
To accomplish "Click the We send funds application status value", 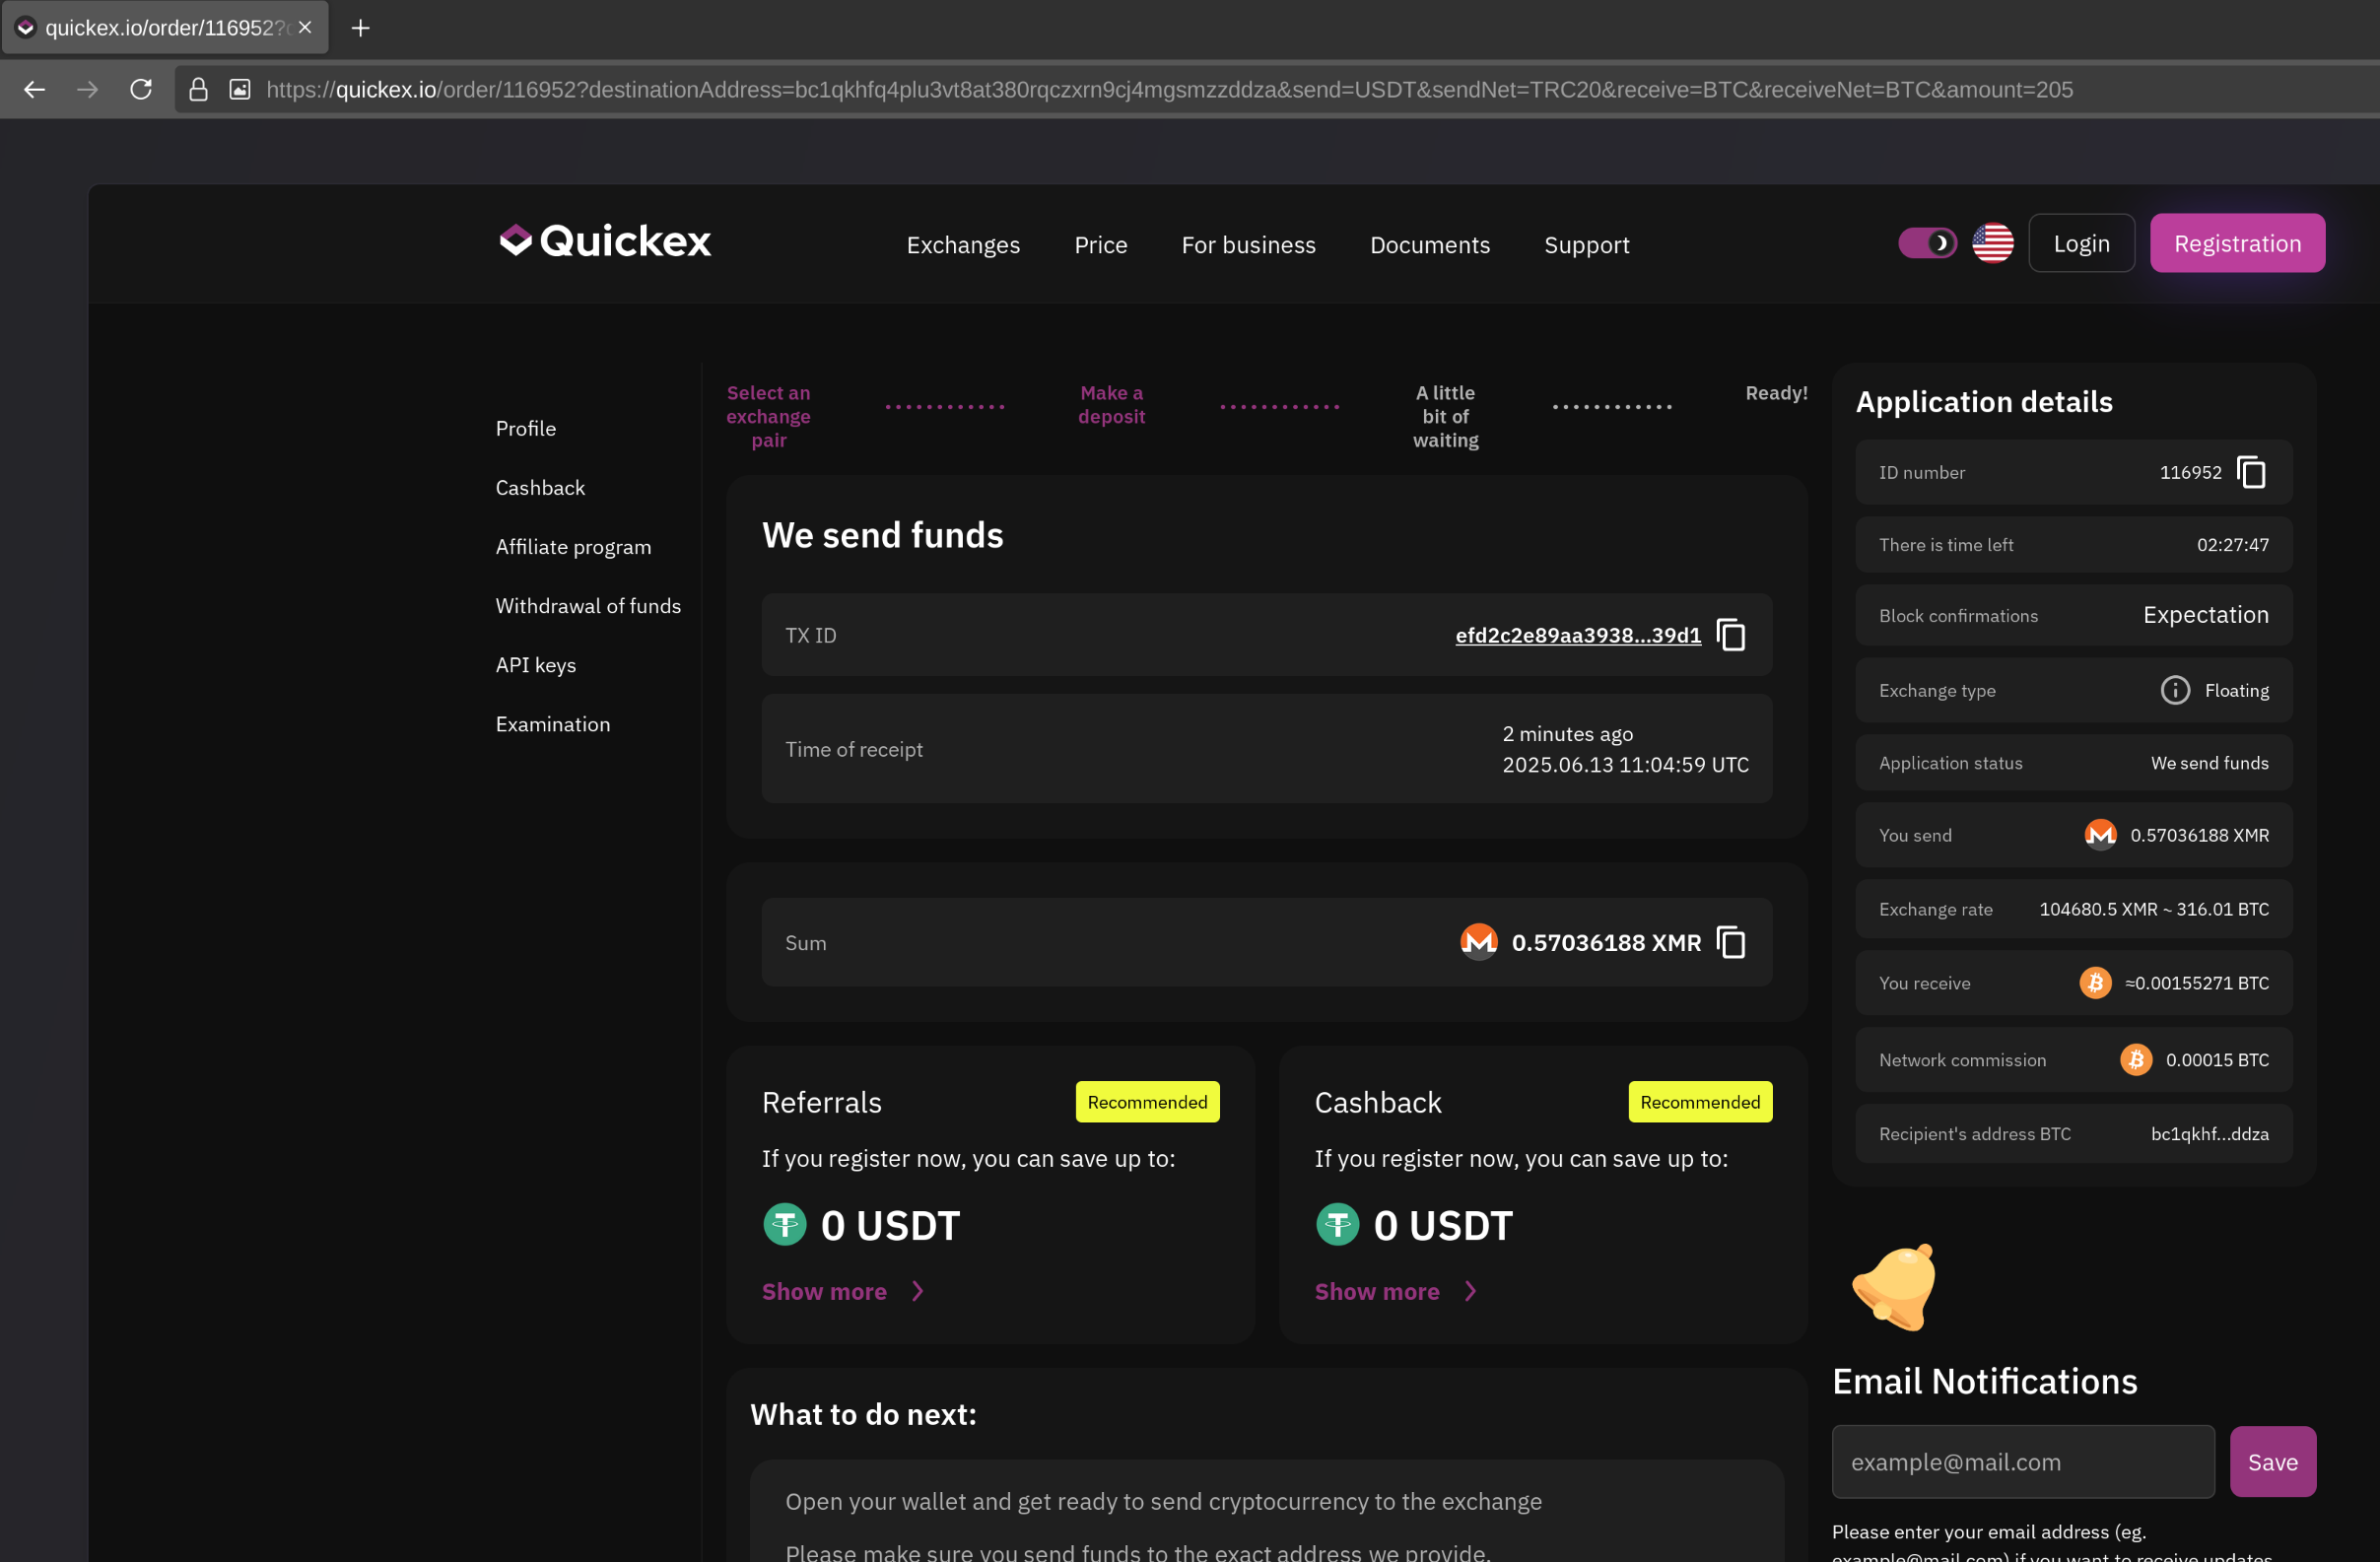I will pos(2209,763).
